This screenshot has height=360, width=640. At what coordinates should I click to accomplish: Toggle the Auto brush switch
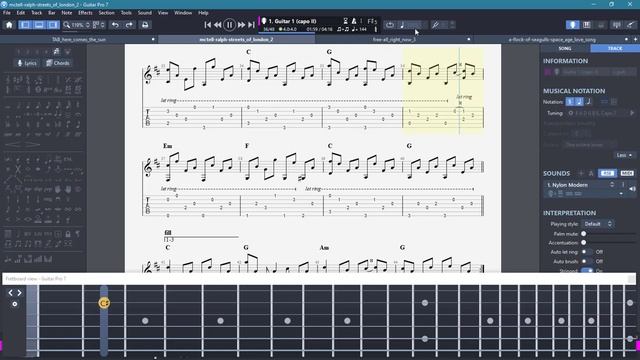[587, 261]
